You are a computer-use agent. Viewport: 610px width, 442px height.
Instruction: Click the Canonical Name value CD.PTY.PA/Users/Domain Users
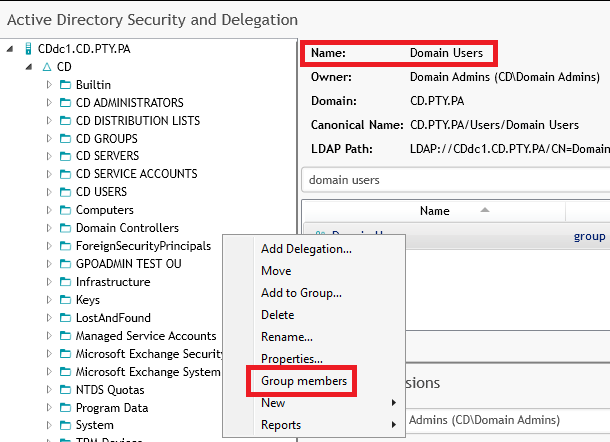click(x=494, y=125)
